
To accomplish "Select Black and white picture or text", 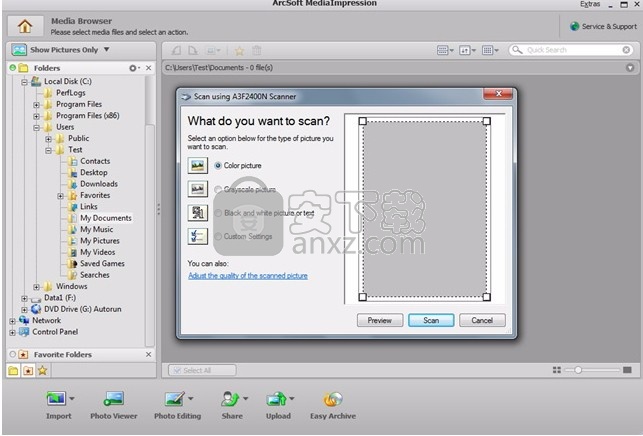I will click(x=218, y=213).
